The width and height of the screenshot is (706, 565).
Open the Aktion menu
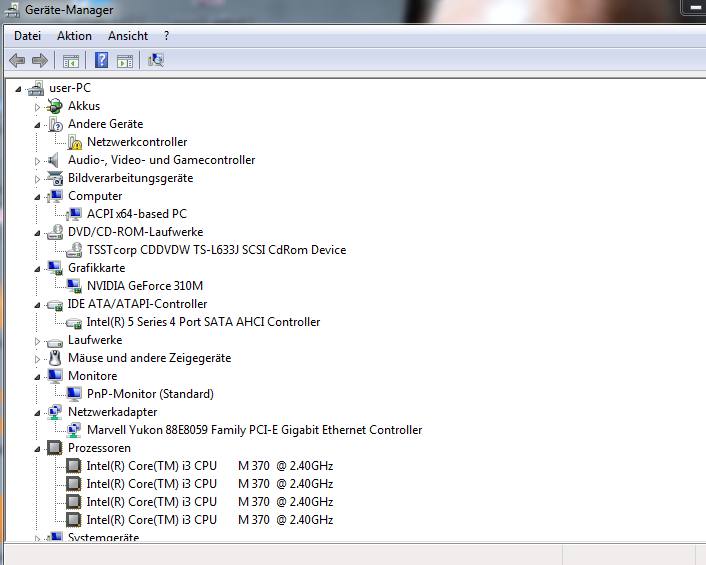74,36
